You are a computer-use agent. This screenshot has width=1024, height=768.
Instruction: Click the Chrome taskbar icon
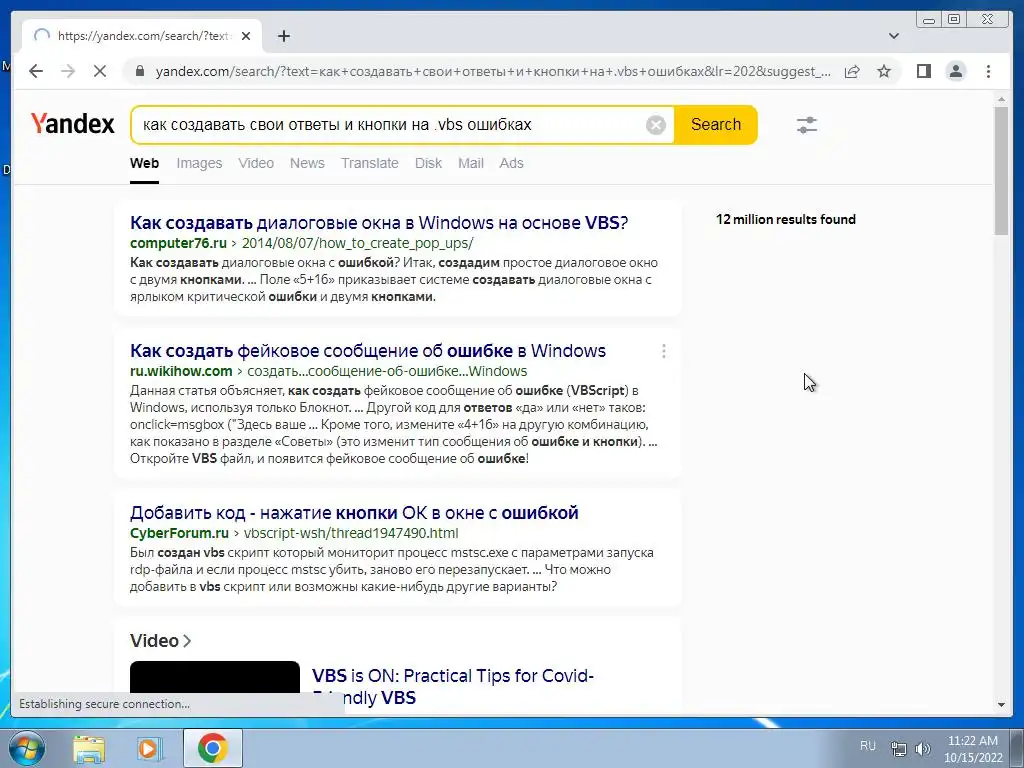tap(213, 748)
